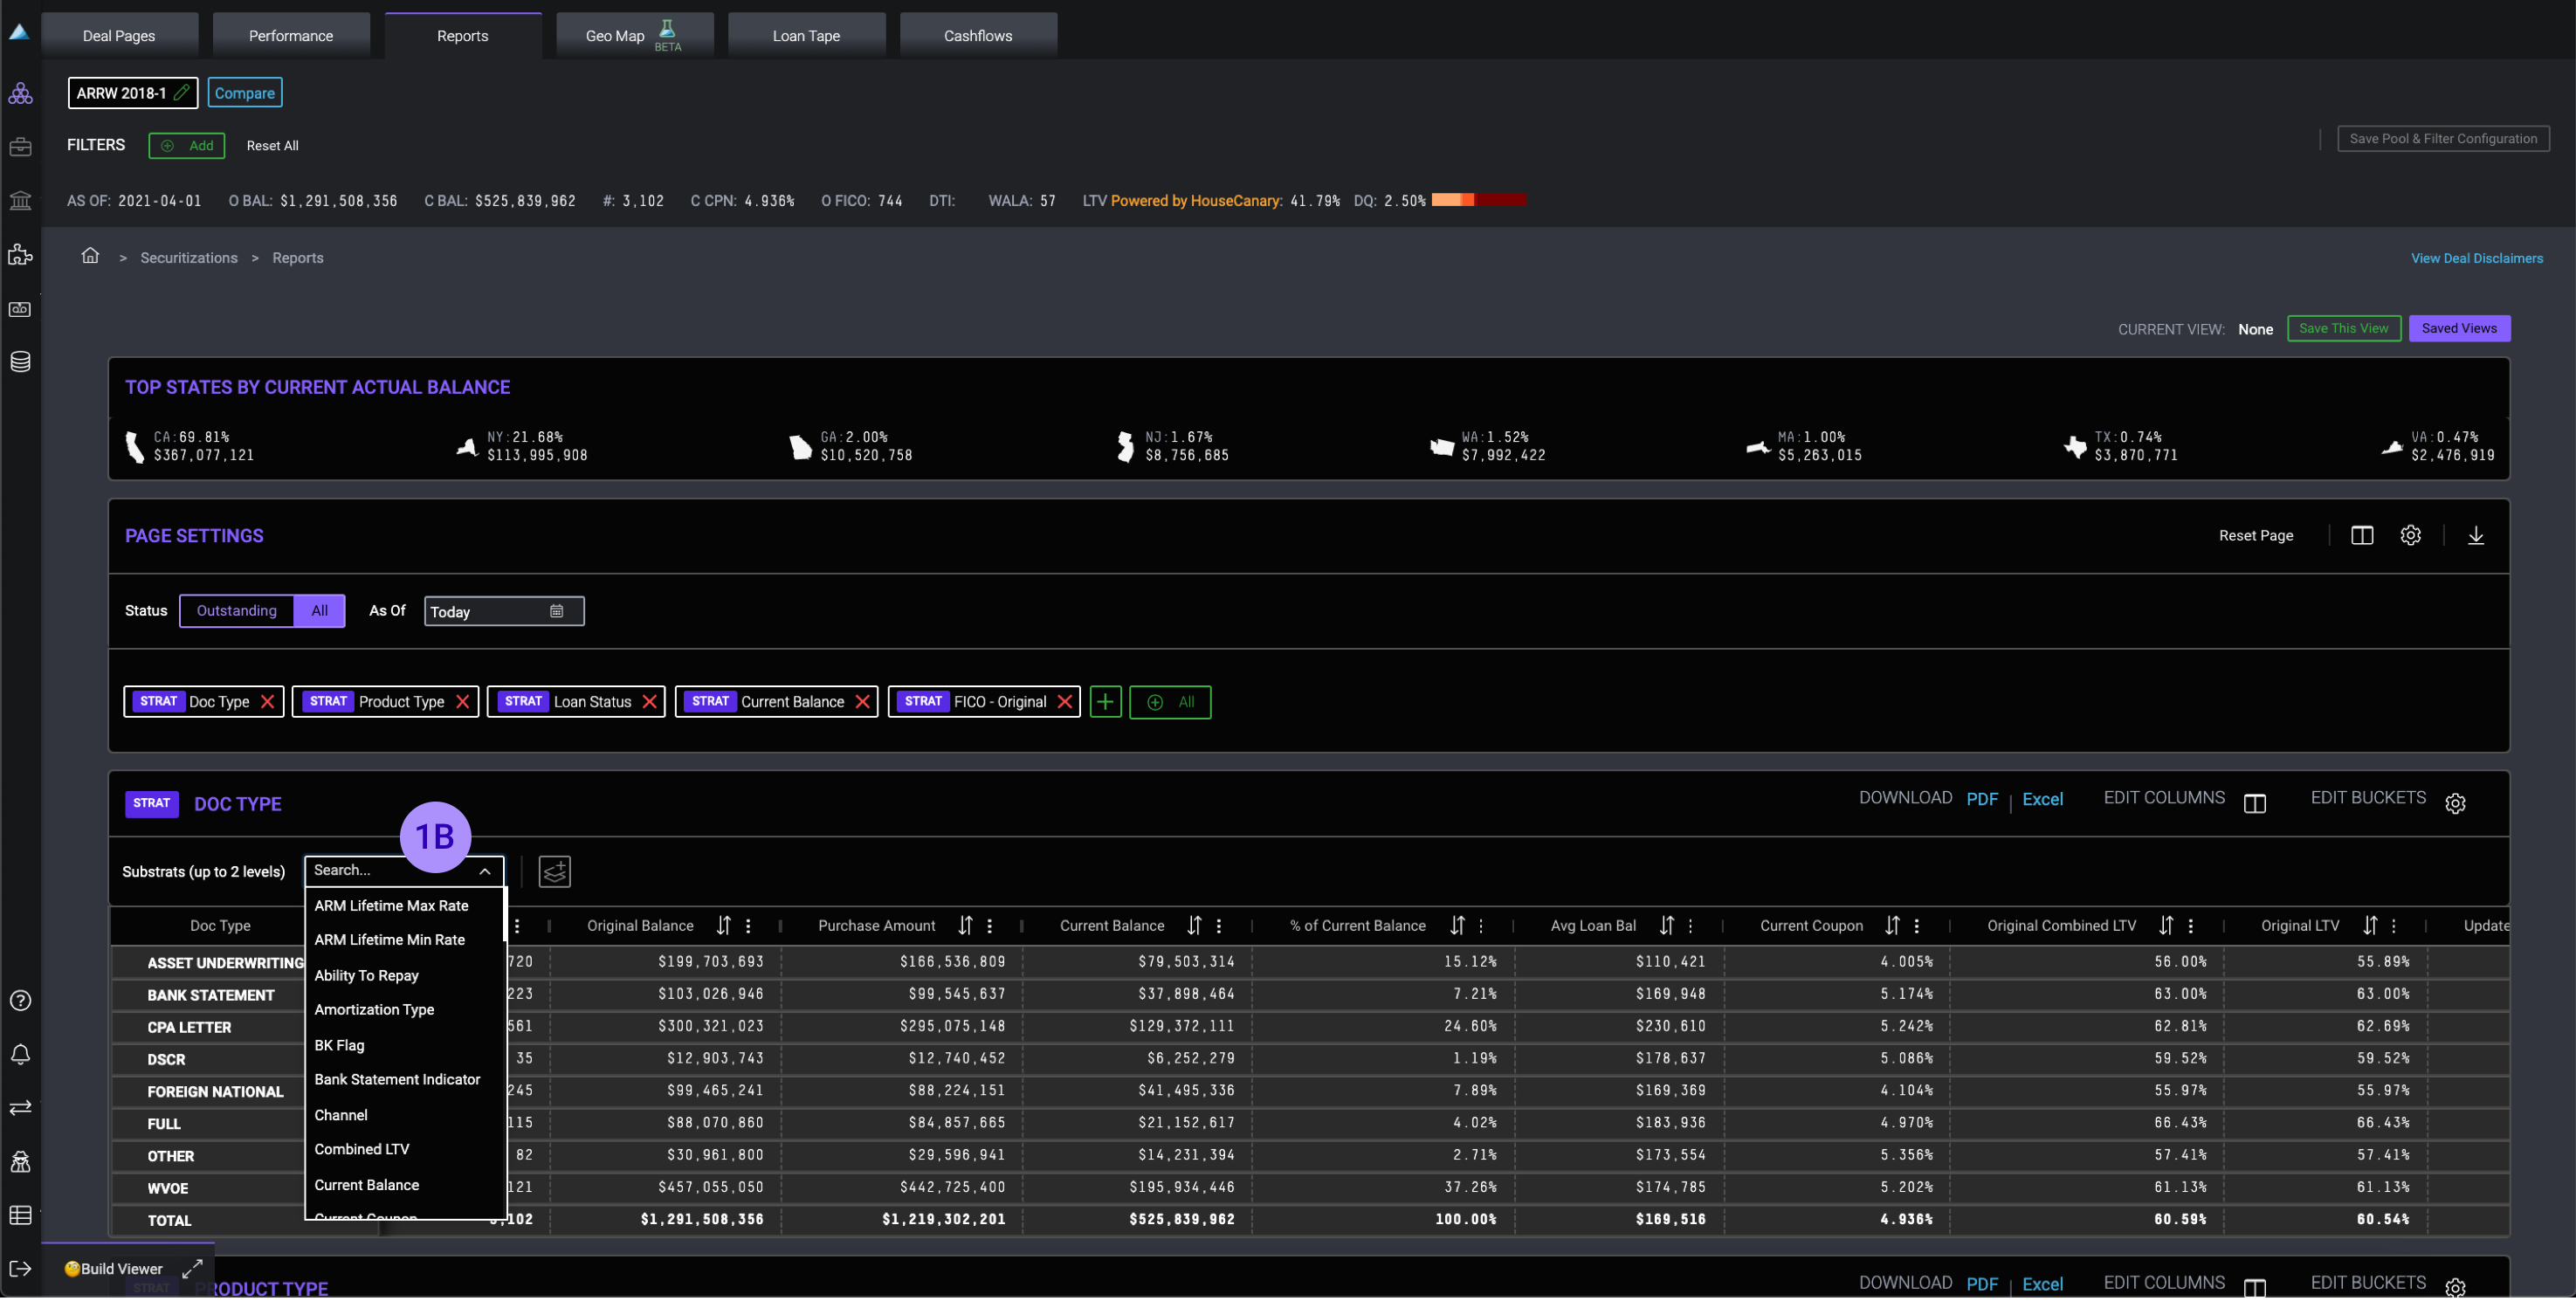Switch to the Loan Tape tab
Viewport: 2576px width, 1301px height.
point(806,36)
